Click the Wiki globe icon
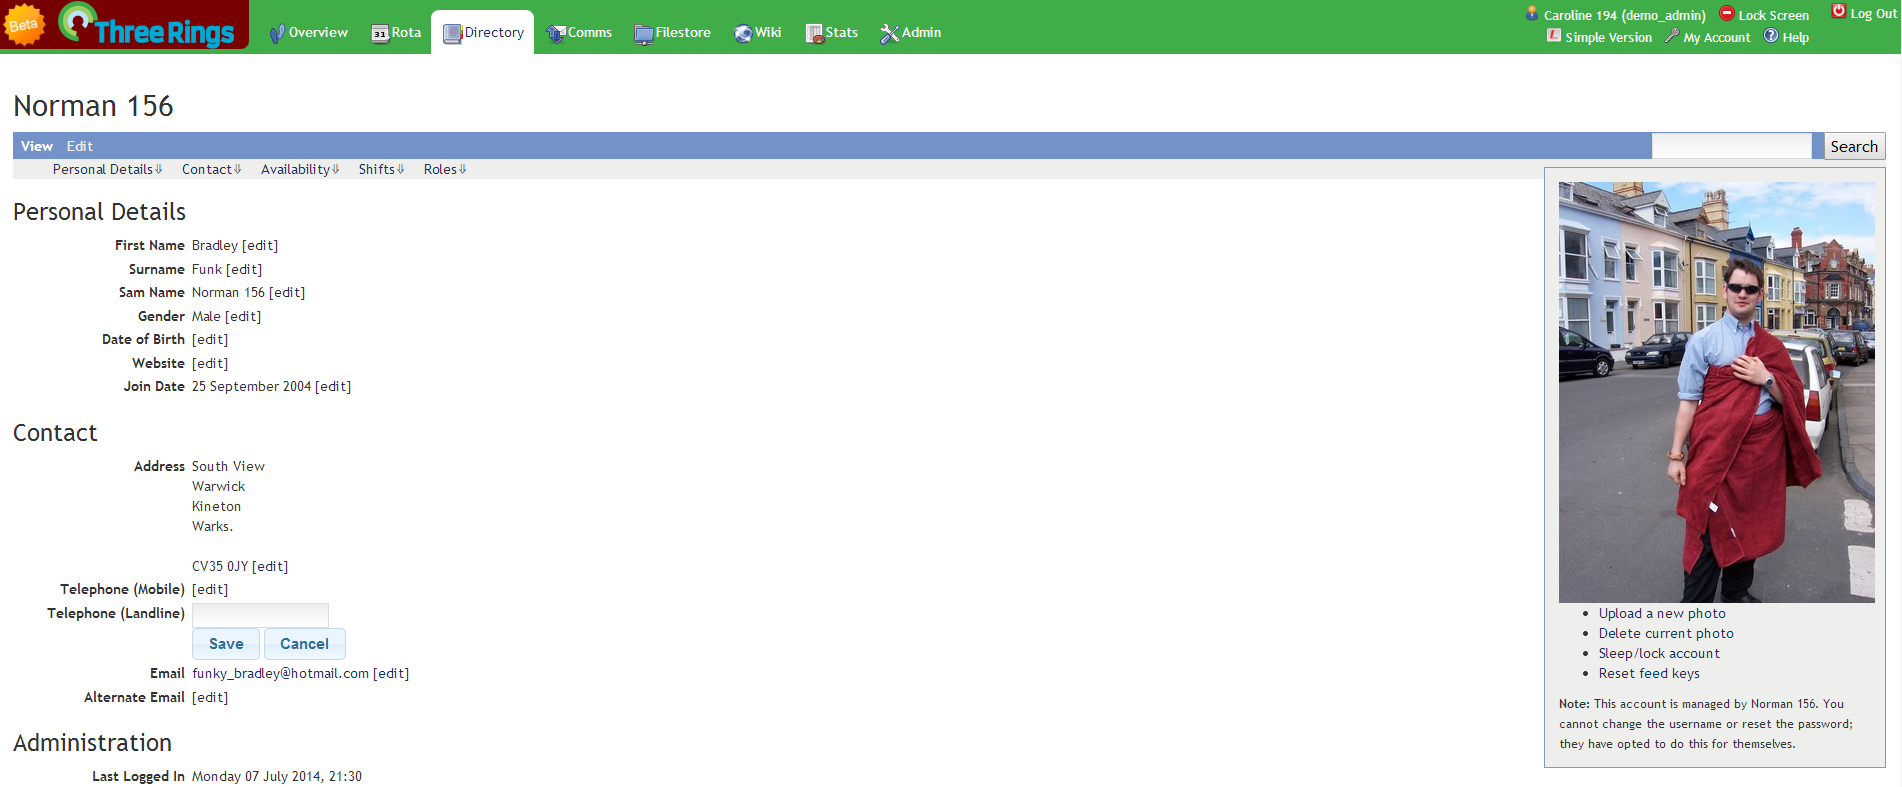 (743, 33)
